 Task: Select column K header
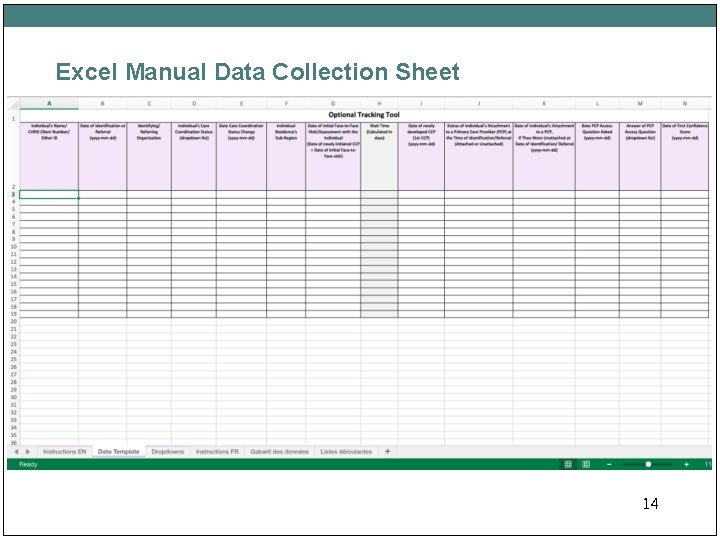(544, 104)
